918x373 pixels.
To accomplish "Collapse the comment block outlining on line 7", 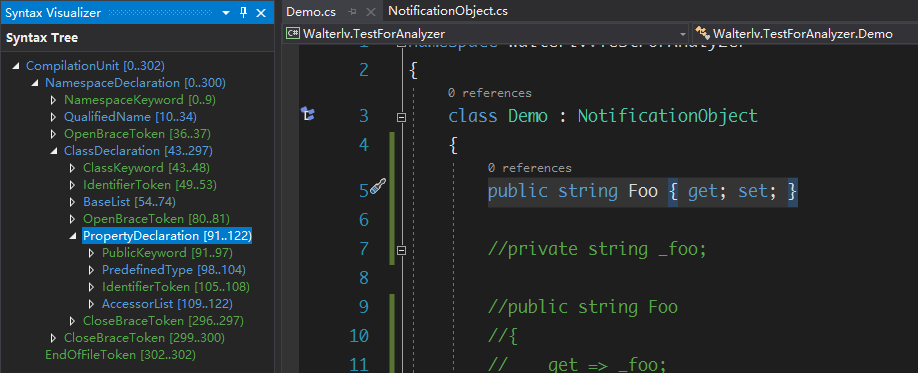I will [x=402, y=250].
